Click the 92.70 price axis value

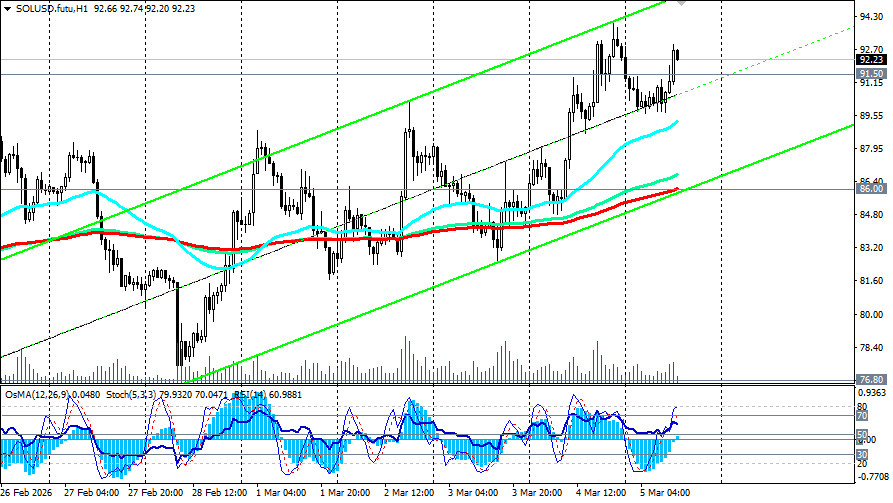point(871,50)
